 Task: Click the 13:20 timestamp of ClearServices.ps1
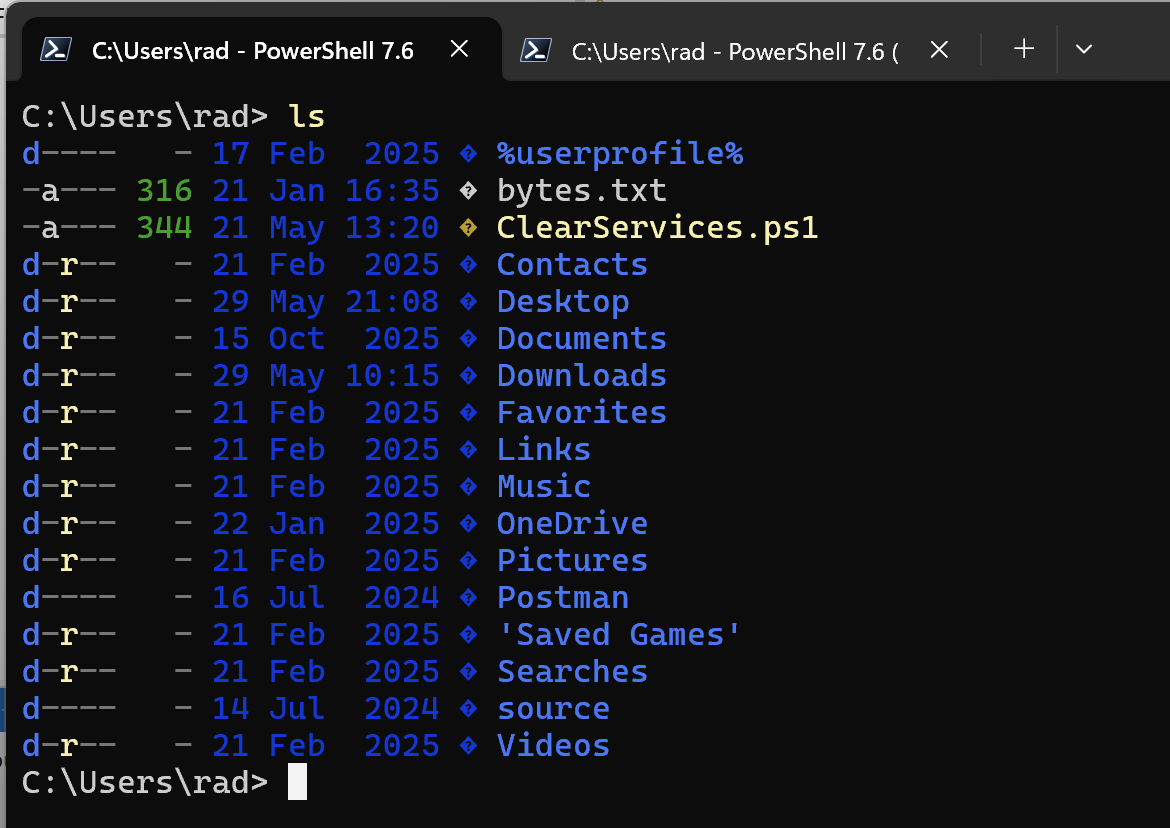392,228
